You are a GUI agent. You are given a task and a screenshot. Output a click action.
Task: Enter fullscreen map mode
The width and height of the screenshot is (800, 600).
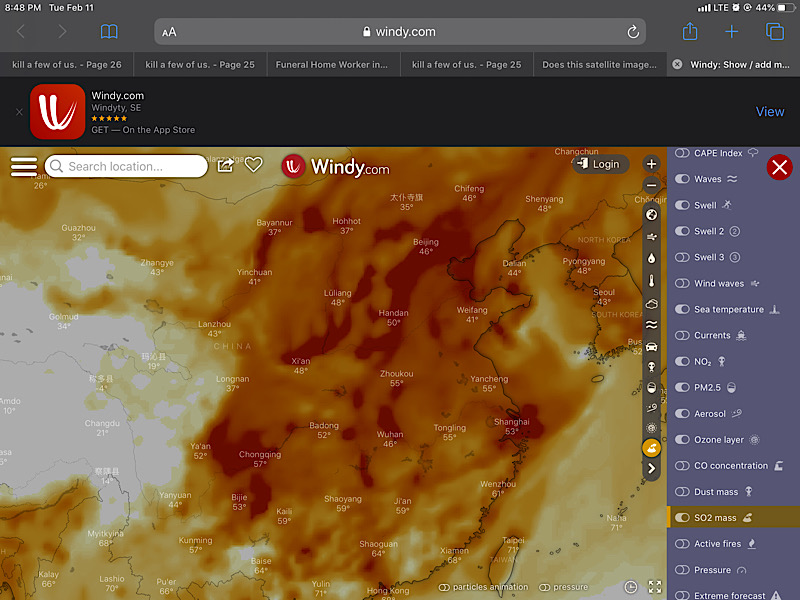(x=655, y=587)
